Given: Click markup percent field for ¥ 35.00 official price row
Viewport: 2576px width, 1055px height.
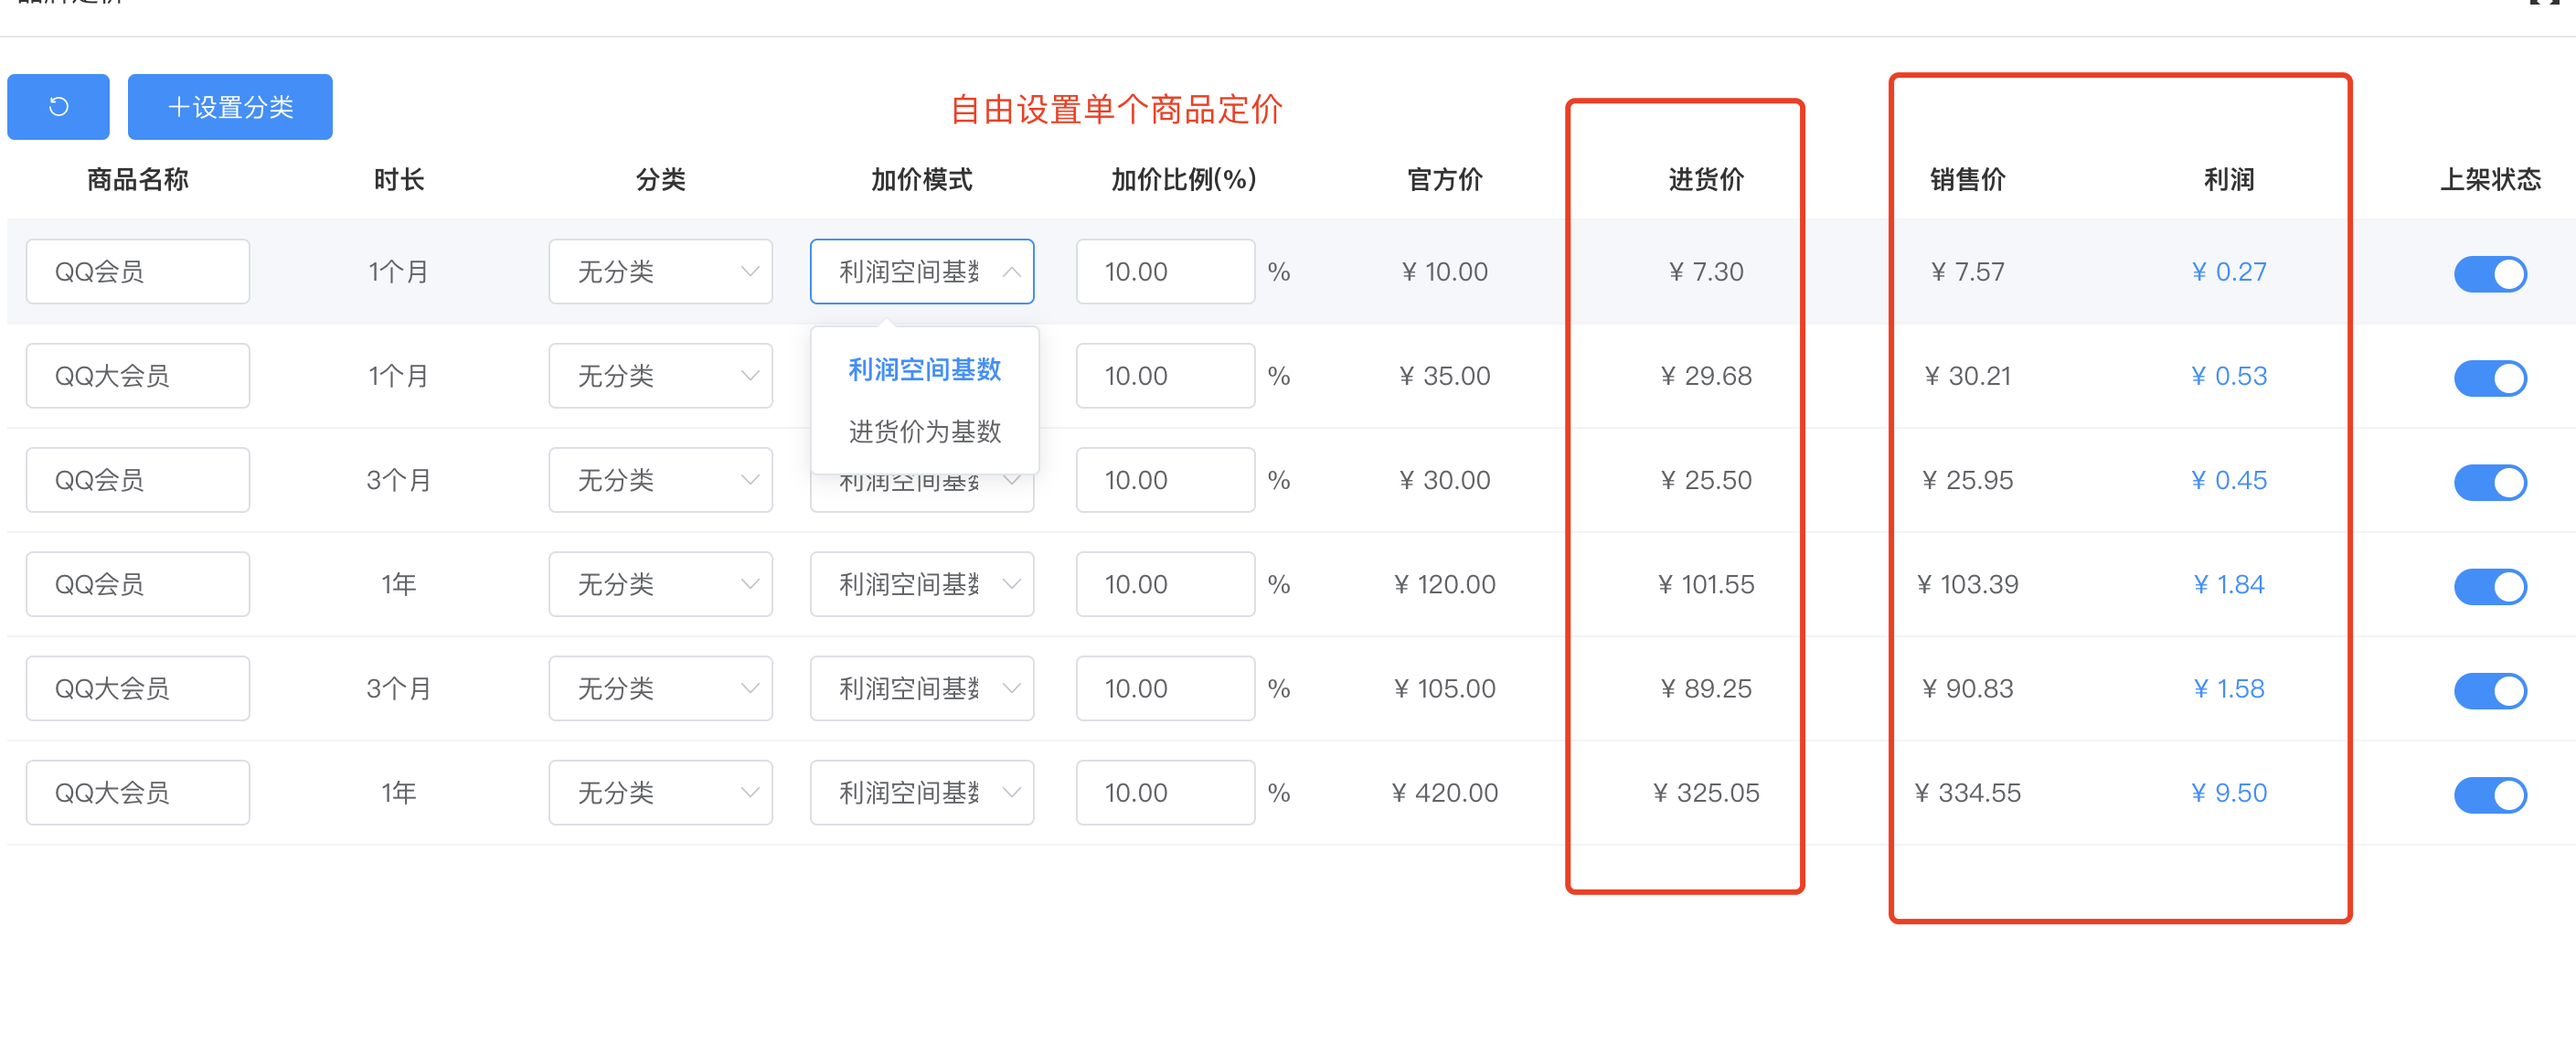Looking at the screenshot, I should [x=1165, y=375].
